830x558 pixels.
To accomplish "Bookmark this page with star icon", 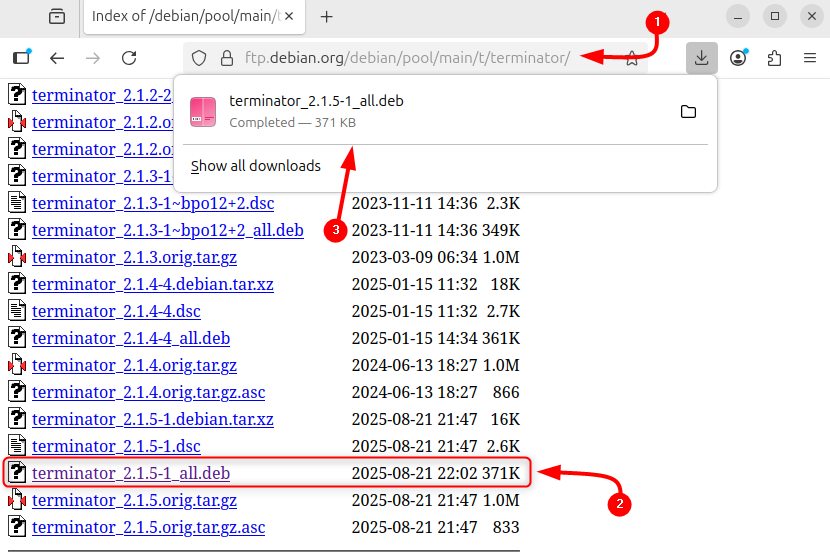I will coord(632,59).
